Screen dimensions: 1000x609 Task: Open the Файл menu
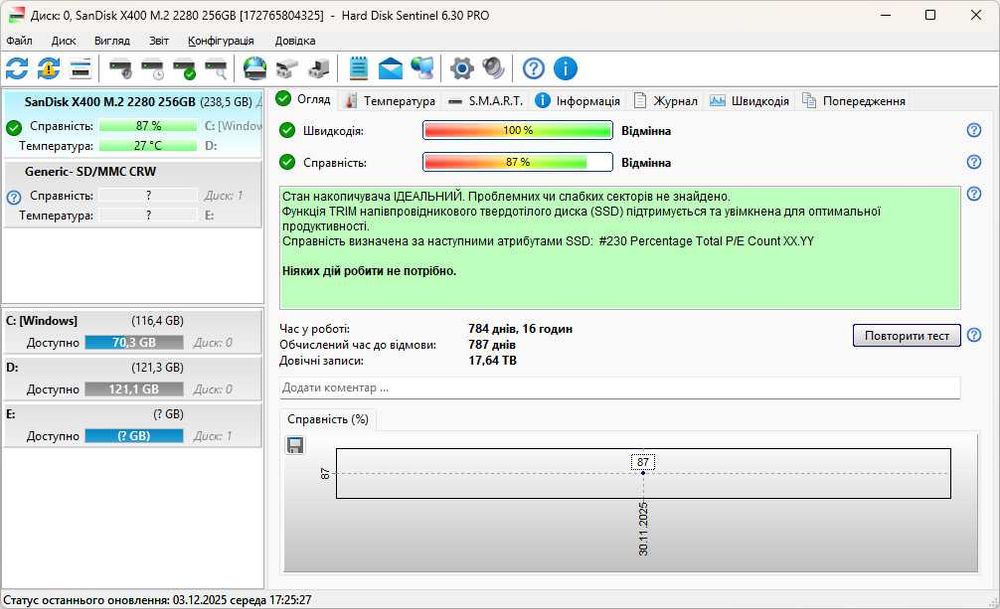[19, 41]
